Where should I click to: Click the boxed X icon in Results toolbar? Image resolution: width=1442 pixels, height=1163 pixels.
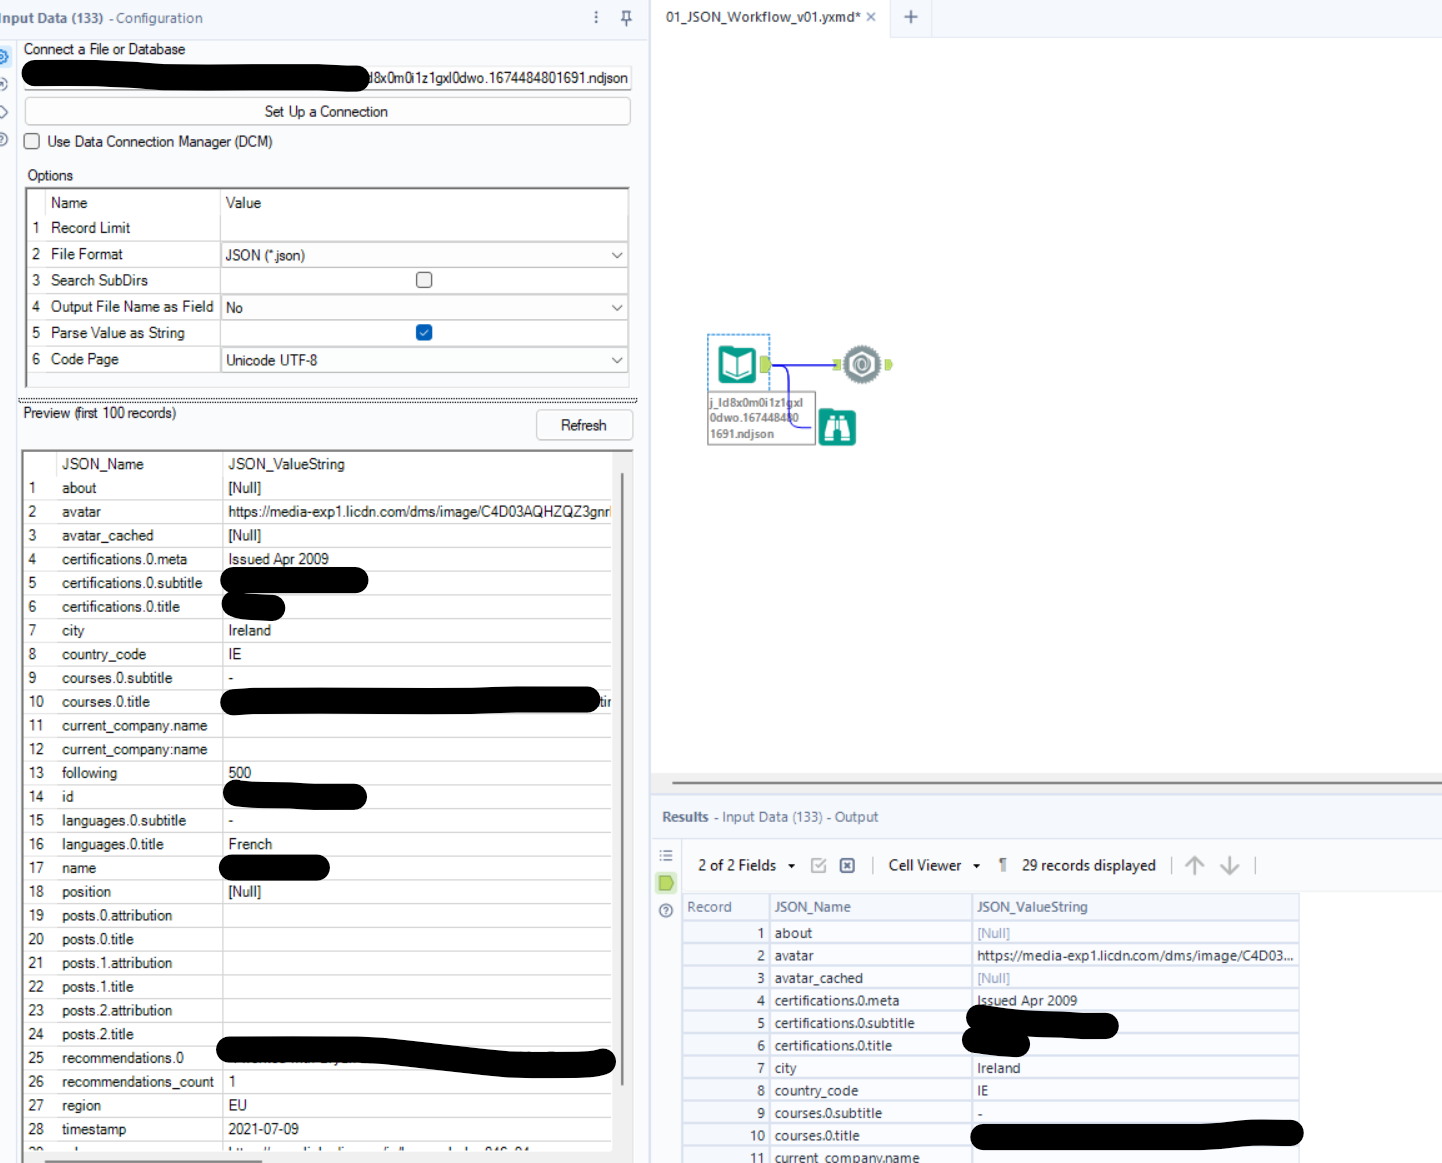point(847,866)
